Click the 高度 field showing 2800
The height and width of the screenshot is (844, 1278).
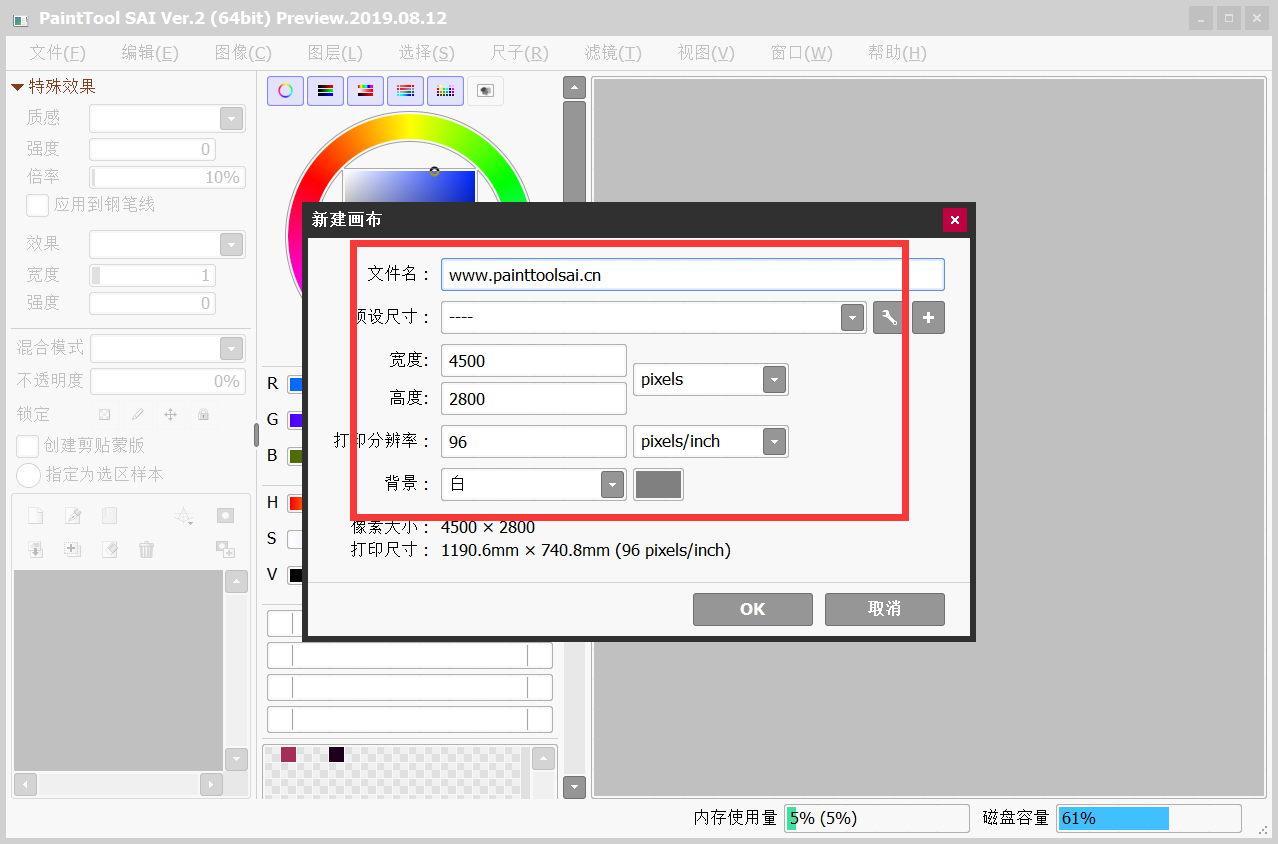click(x=534, y=399)
